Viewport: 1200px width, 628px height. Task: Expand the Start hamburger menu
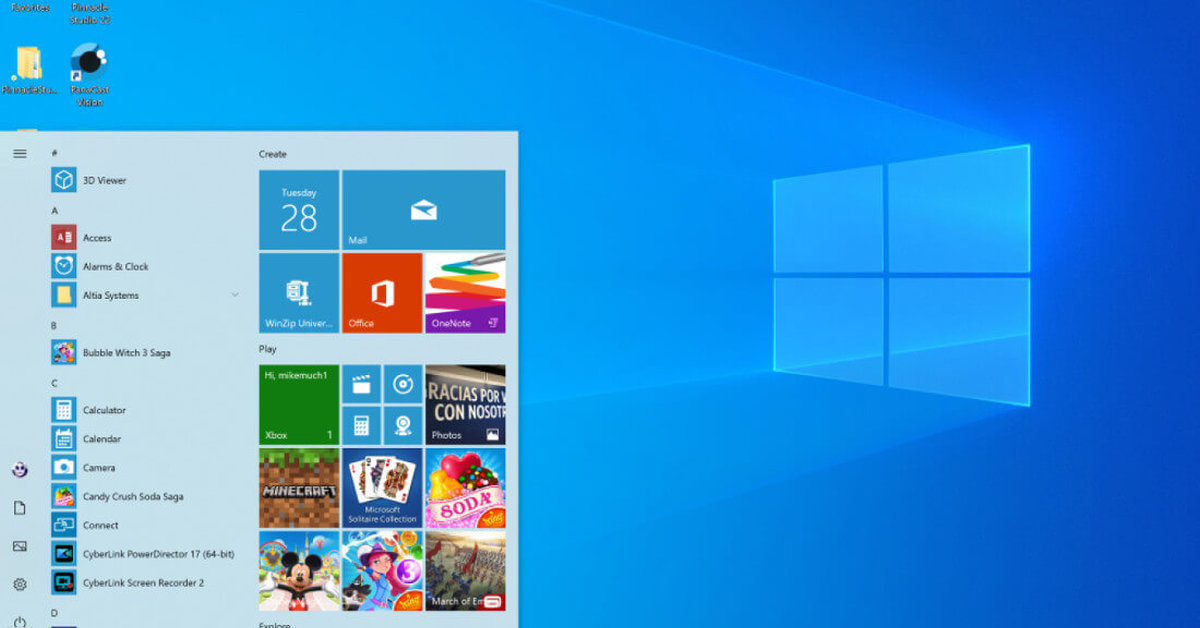coord(19,153)
